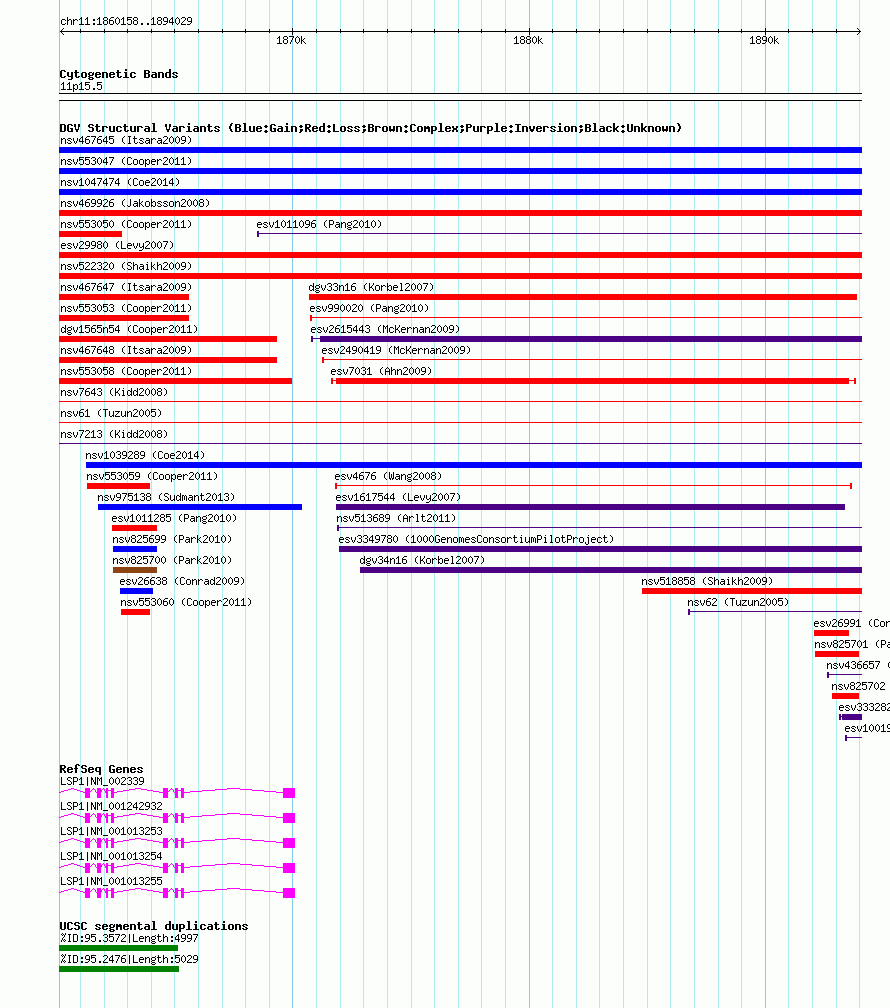Select the nsv522320 (Shaikh2009) label

tap(126, 266)
